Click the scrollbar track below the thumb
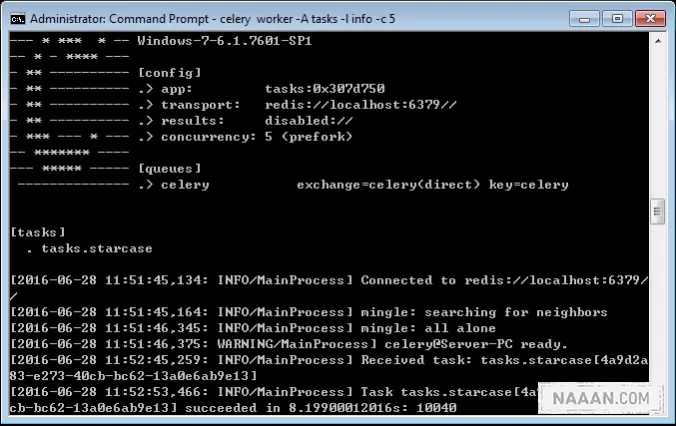676x426 pixels. [x=657, y=302]
